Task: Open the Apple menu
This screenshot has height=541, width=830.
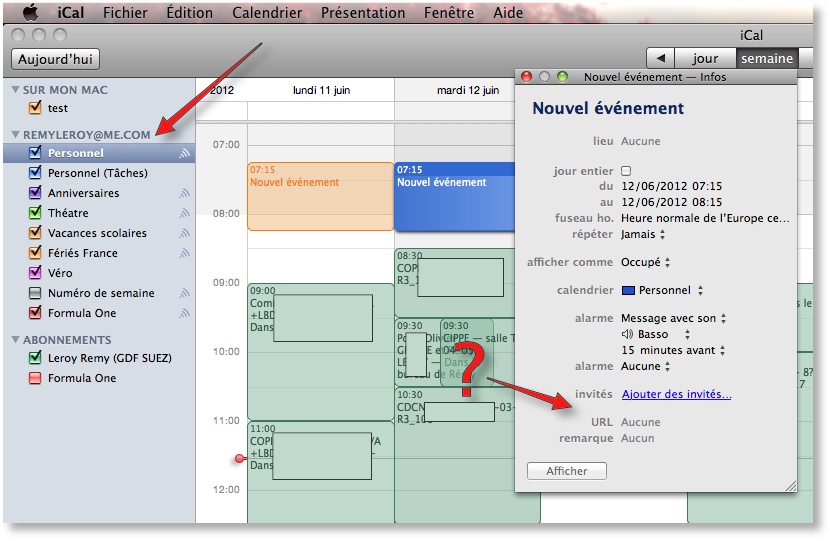Action: [30, 12]
